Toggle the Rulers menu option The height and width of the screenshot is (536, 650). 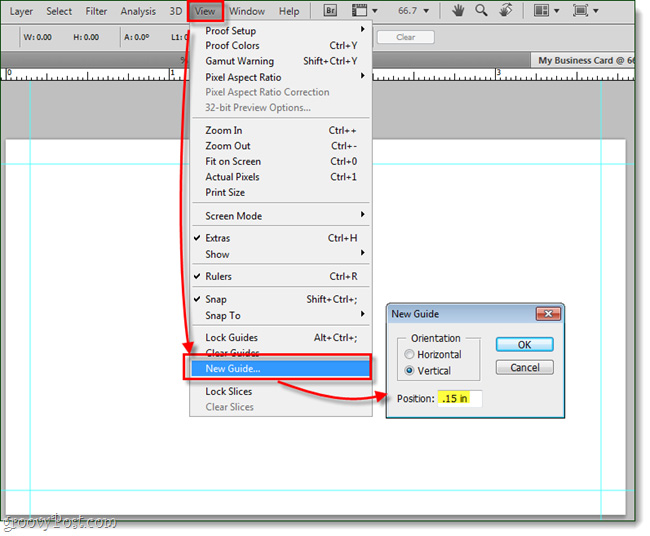pyautogui.click(x=281, y=276)
